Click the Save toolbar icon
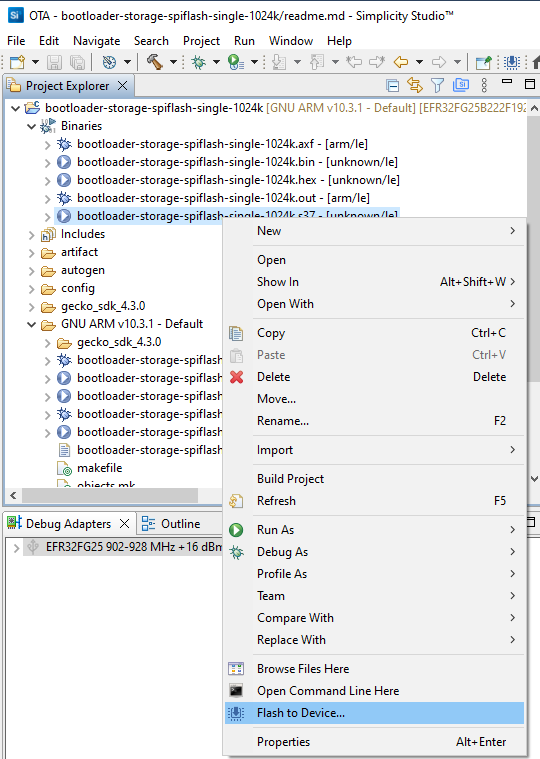The image size is (540, 759). point(54,62)
